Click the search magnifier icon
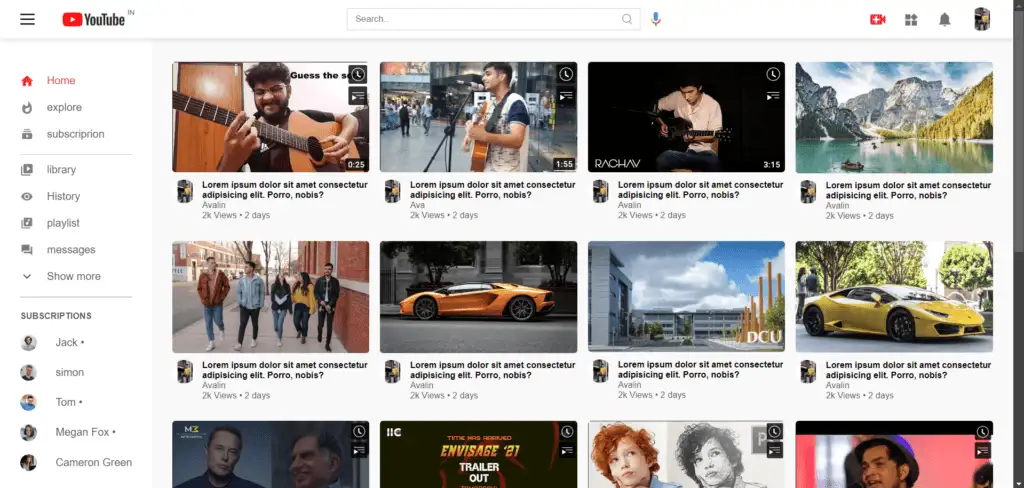1024x488 pixels. pyautogui.click(x=627, y=19)
